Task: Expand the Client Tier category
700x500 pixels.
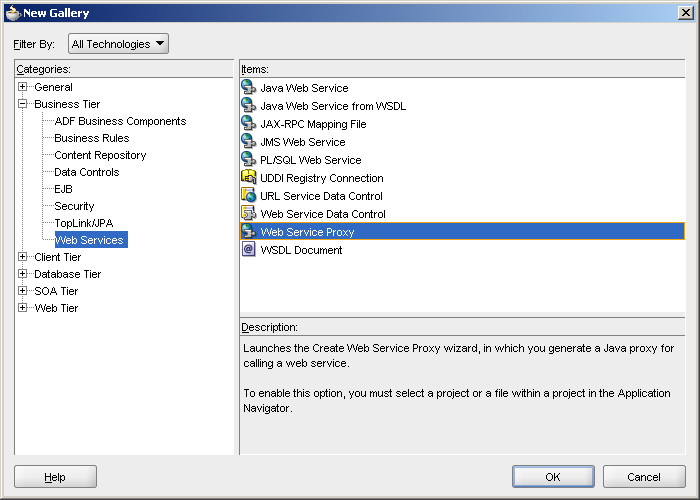Action: point(23,257)
